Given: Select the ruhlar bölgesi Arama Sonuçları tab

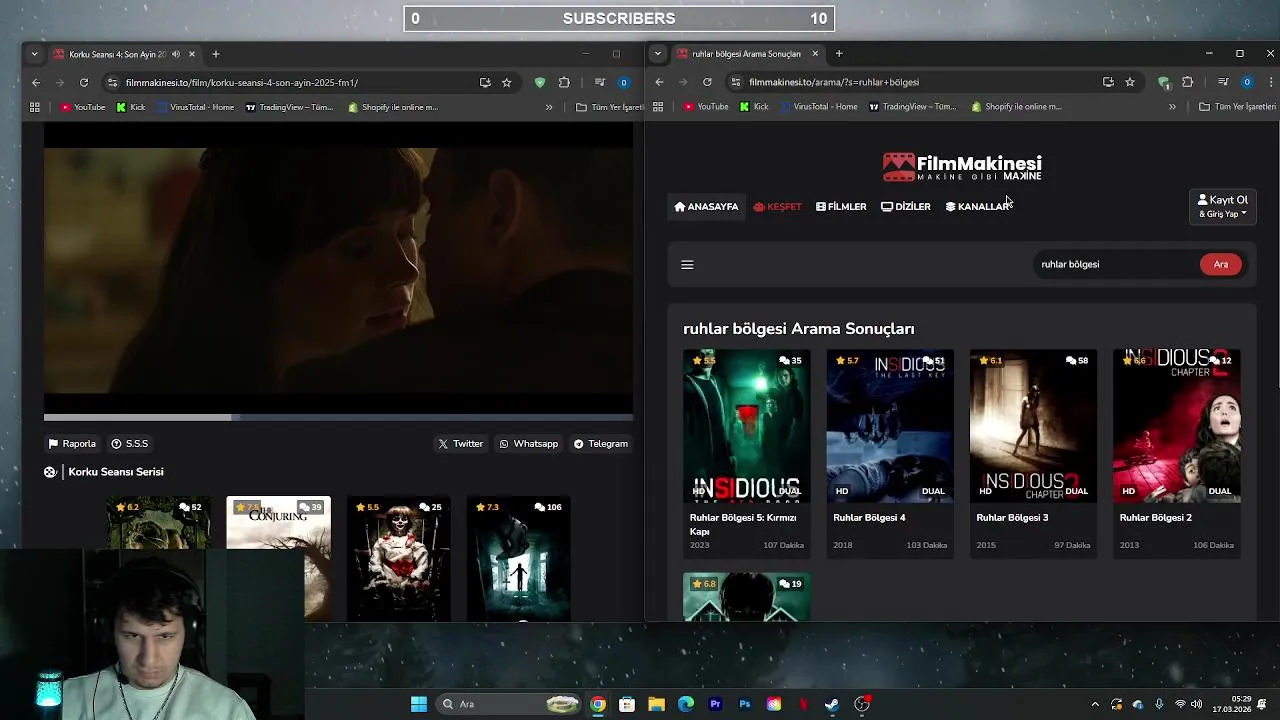Looking at the screenshot, I should tap(745, 54).
